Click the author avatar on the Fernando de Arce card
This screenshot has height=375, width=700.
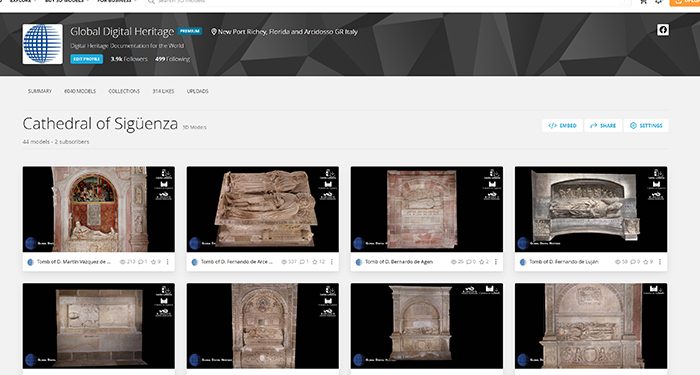coord(195,262)
